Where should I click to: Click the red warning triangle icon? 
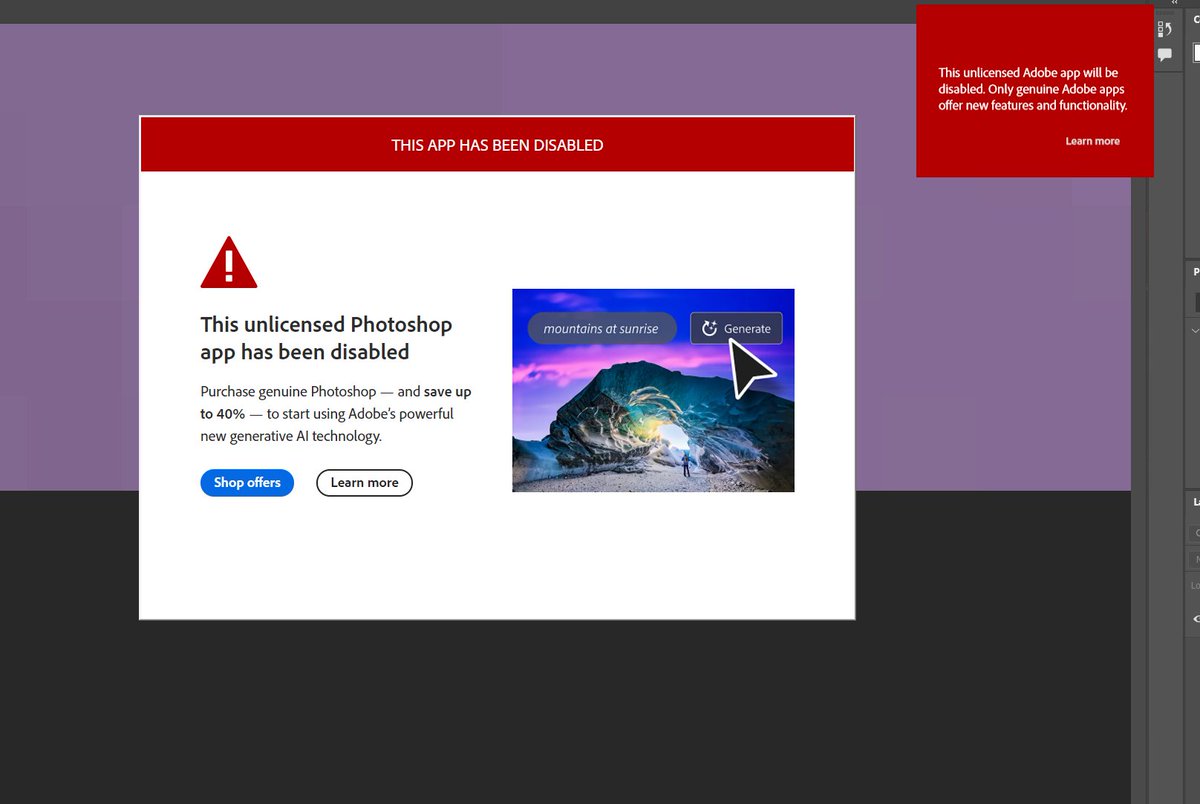tap(229, 263)
